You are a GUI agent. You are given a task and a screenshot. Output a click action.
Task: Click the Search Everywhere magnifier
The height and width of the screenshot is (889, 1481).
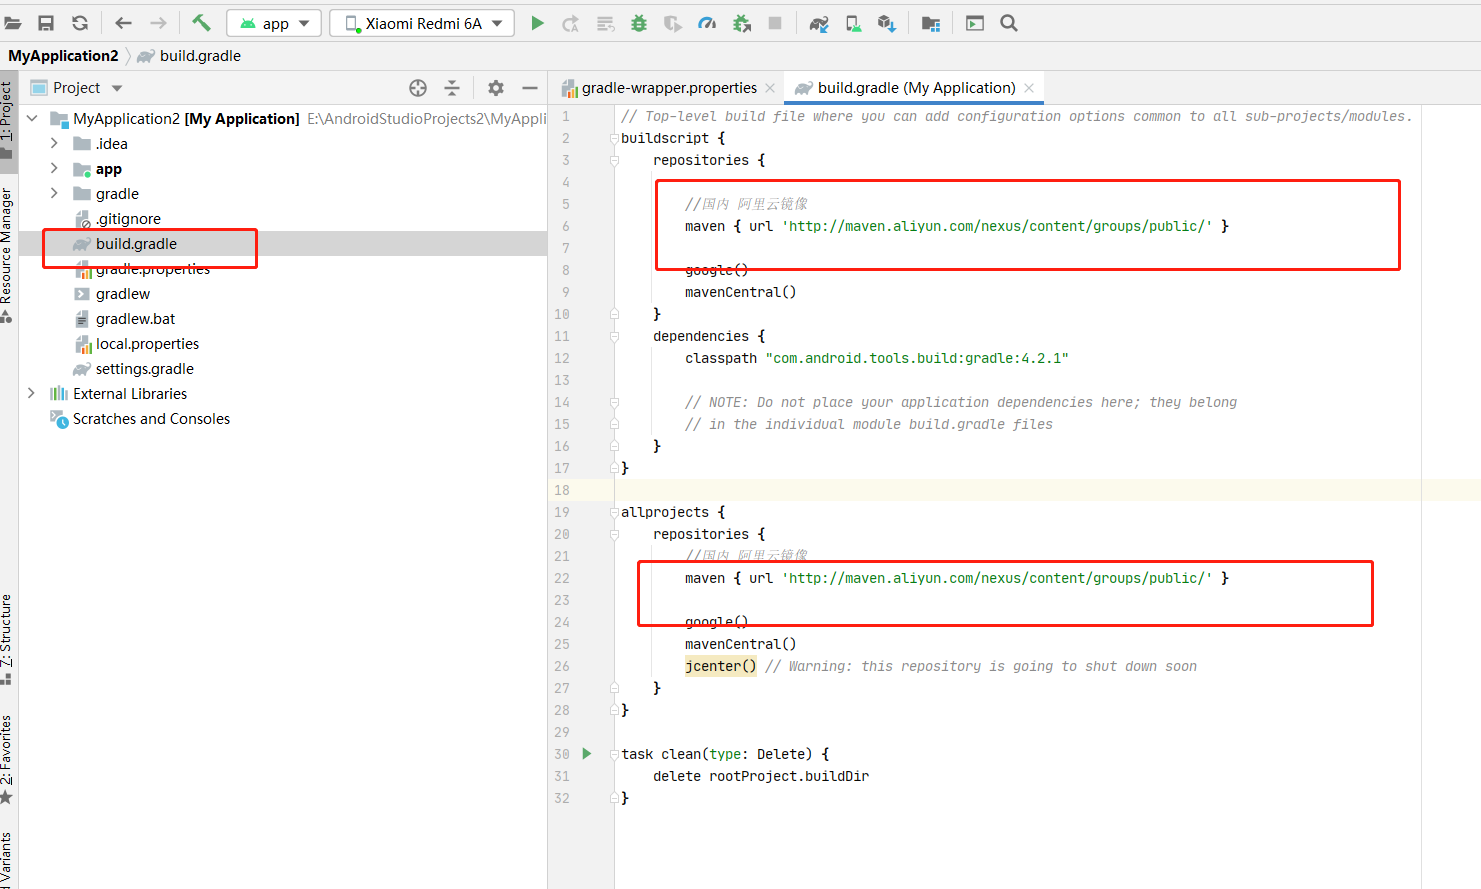pyautogui.click(x=1009, y=23)
